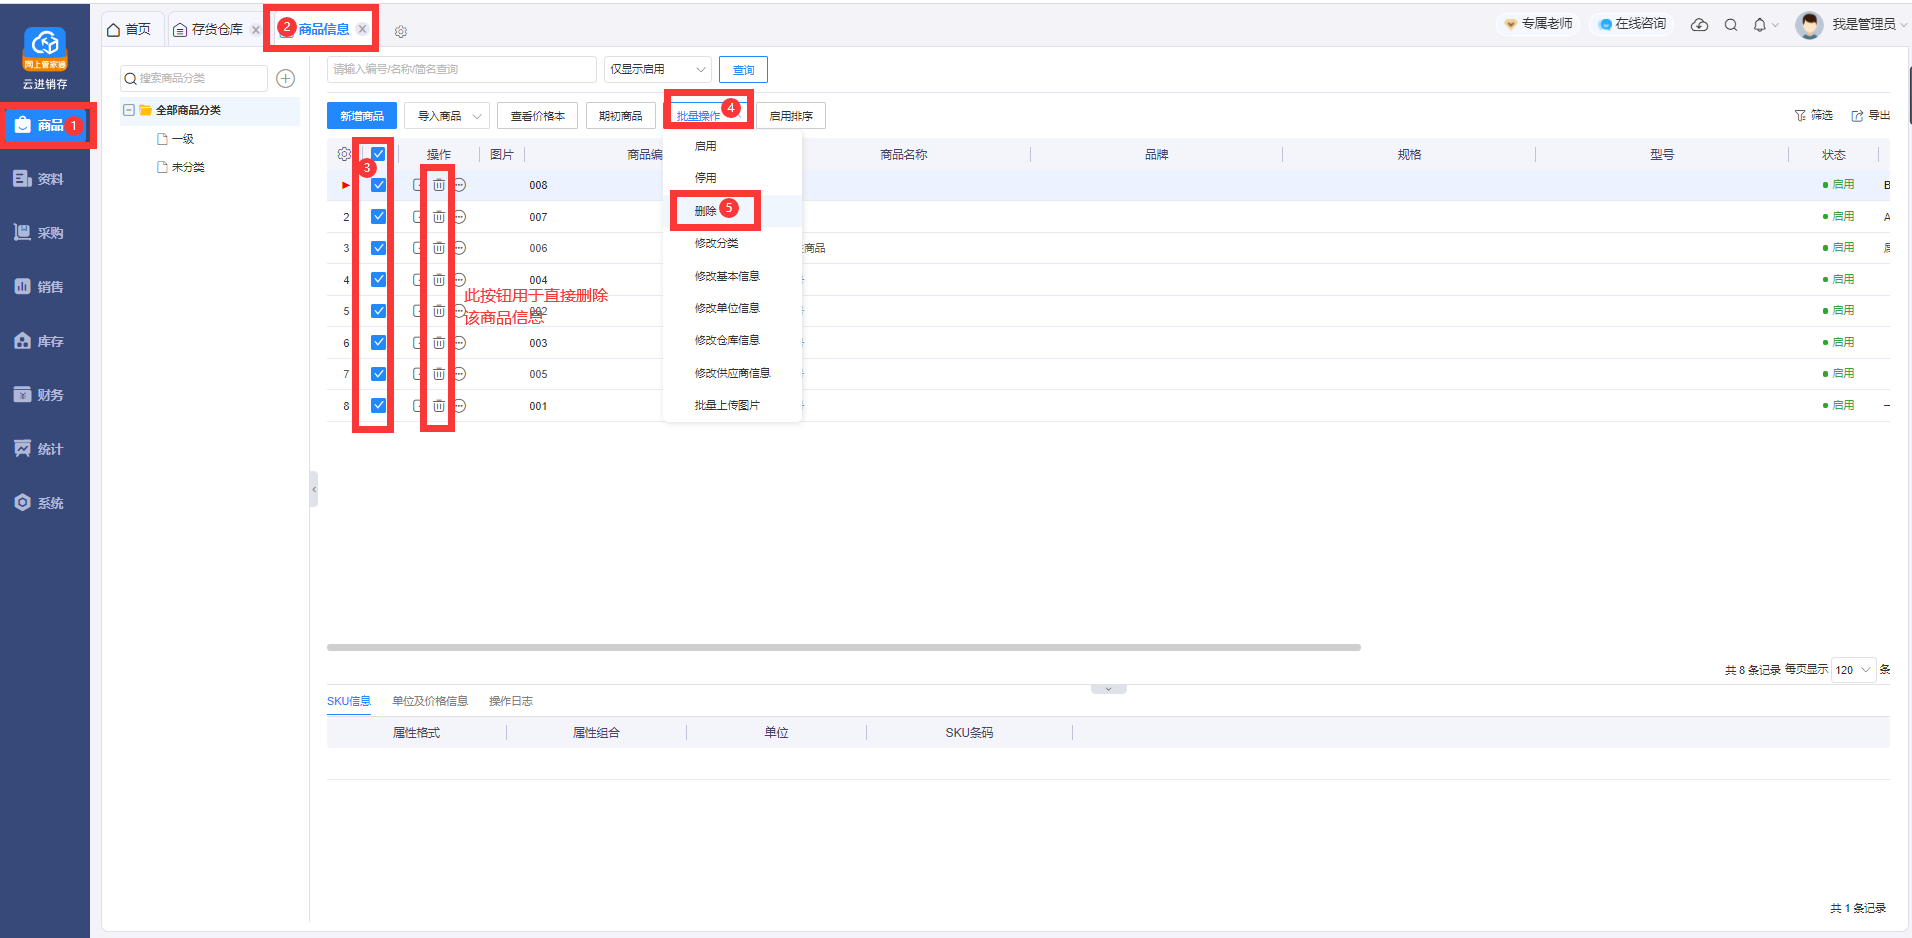
Task: Click the cloud sync icon
Action: pyautogui.click(x=1699, y=25)
